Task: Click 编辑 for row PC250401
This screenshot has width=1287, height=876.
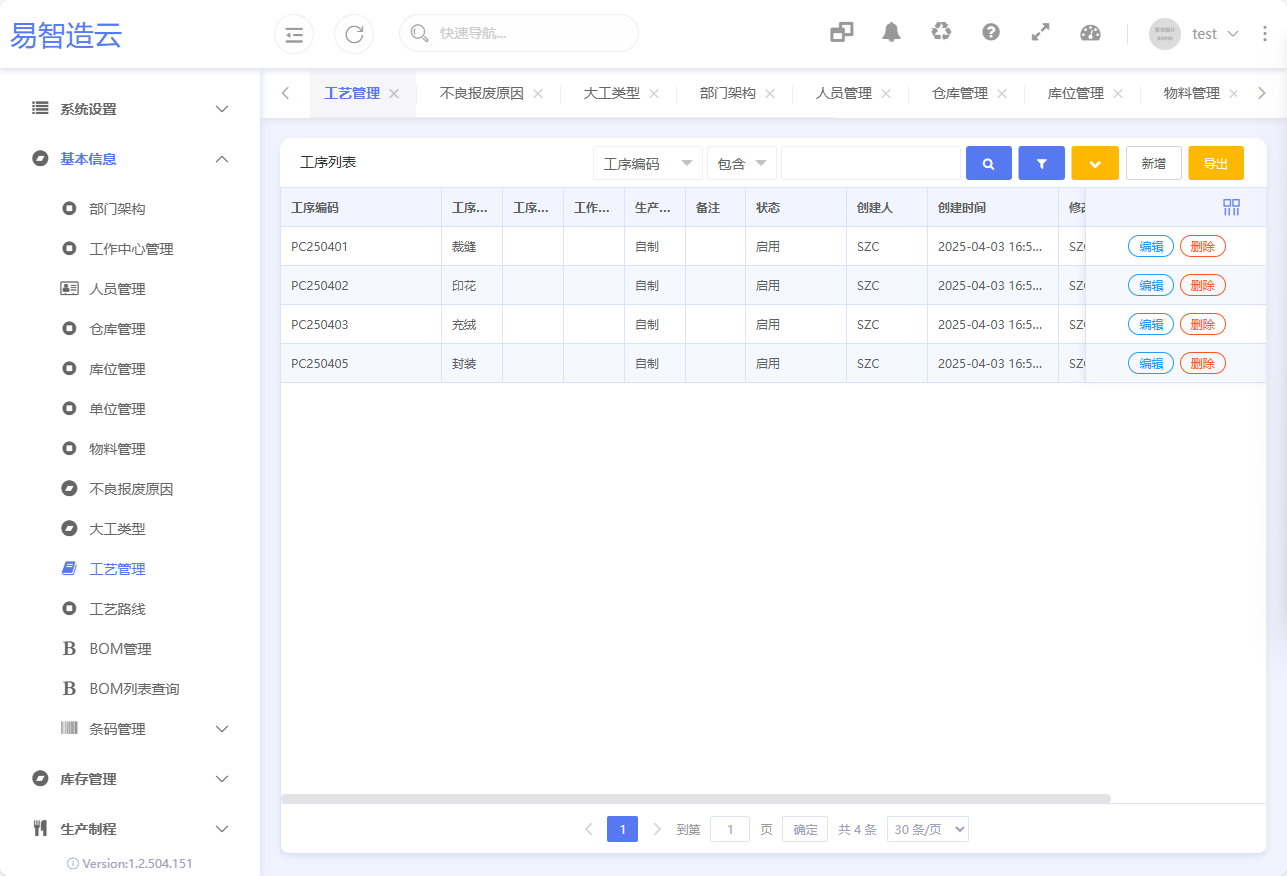Action: (1150, 246)
